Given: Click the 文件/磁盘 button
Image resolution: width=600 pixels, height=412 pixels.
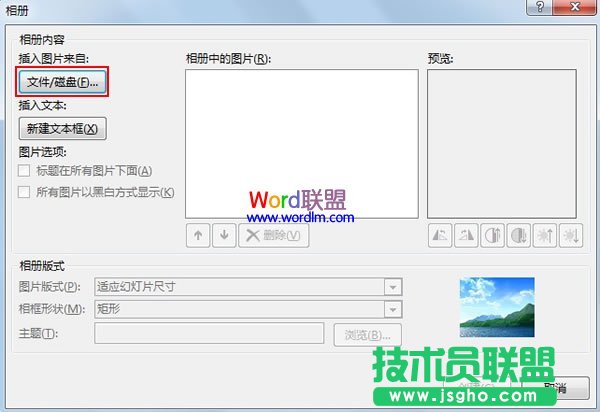Looking at the screenshot, I should (63, 82).
